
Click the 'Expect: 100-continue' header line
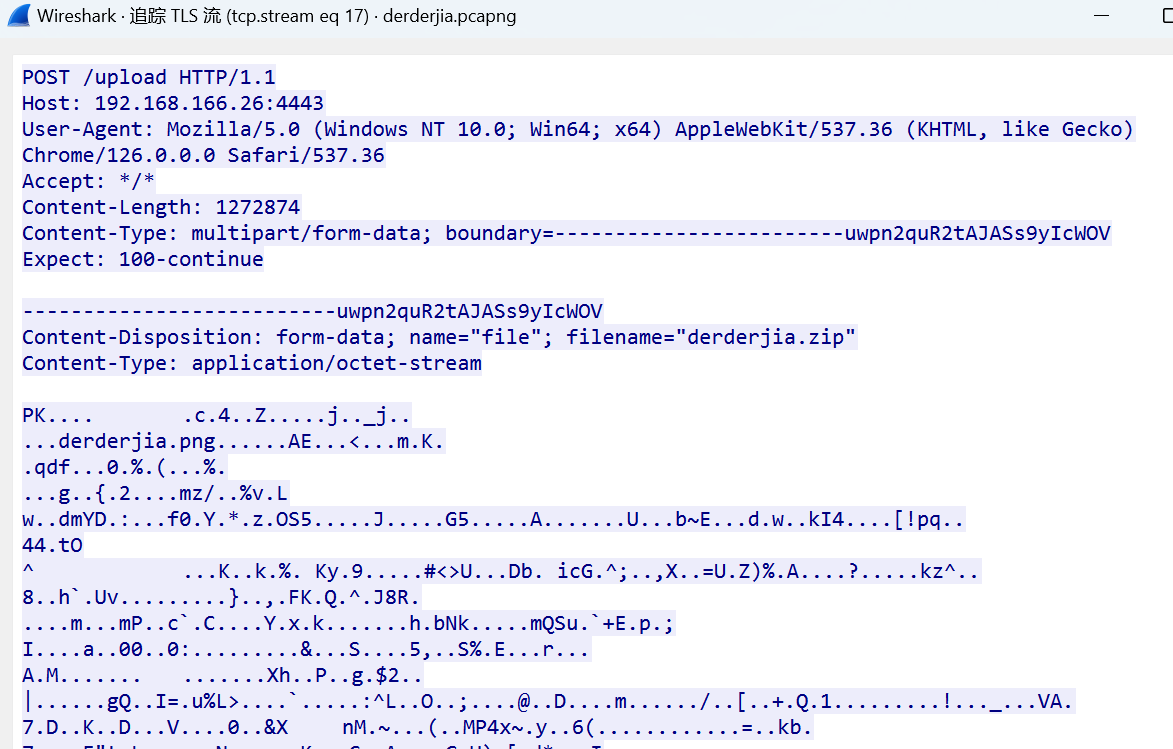(x=143, y=260)
